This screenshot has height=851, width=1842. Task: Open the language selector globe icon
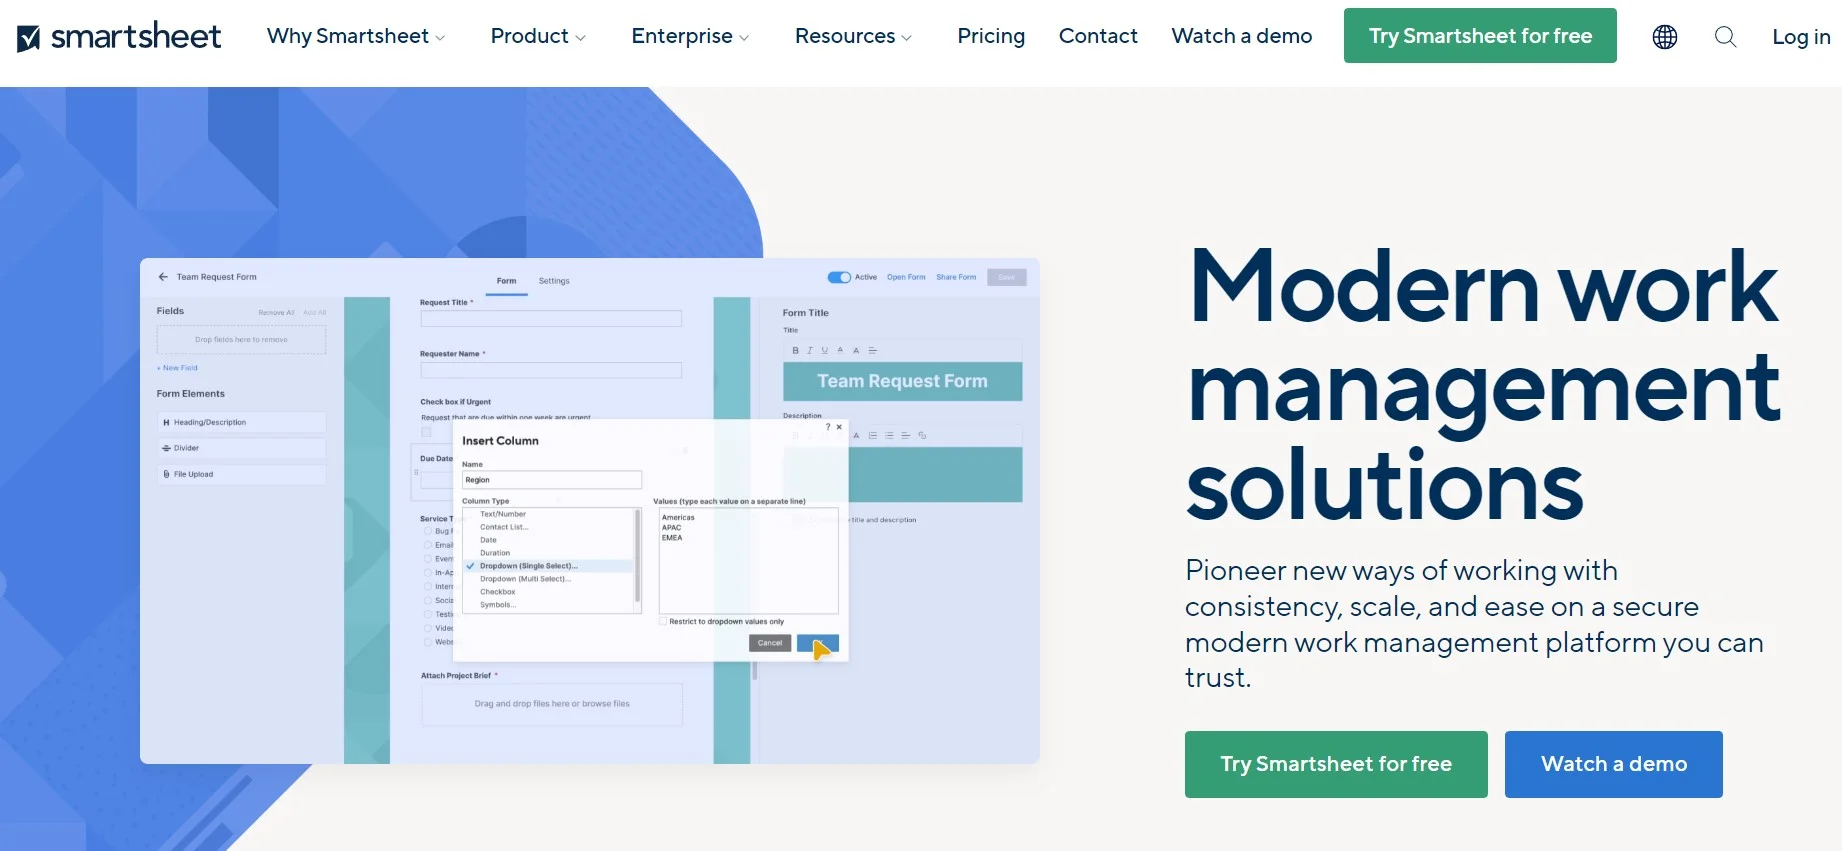1664,37
